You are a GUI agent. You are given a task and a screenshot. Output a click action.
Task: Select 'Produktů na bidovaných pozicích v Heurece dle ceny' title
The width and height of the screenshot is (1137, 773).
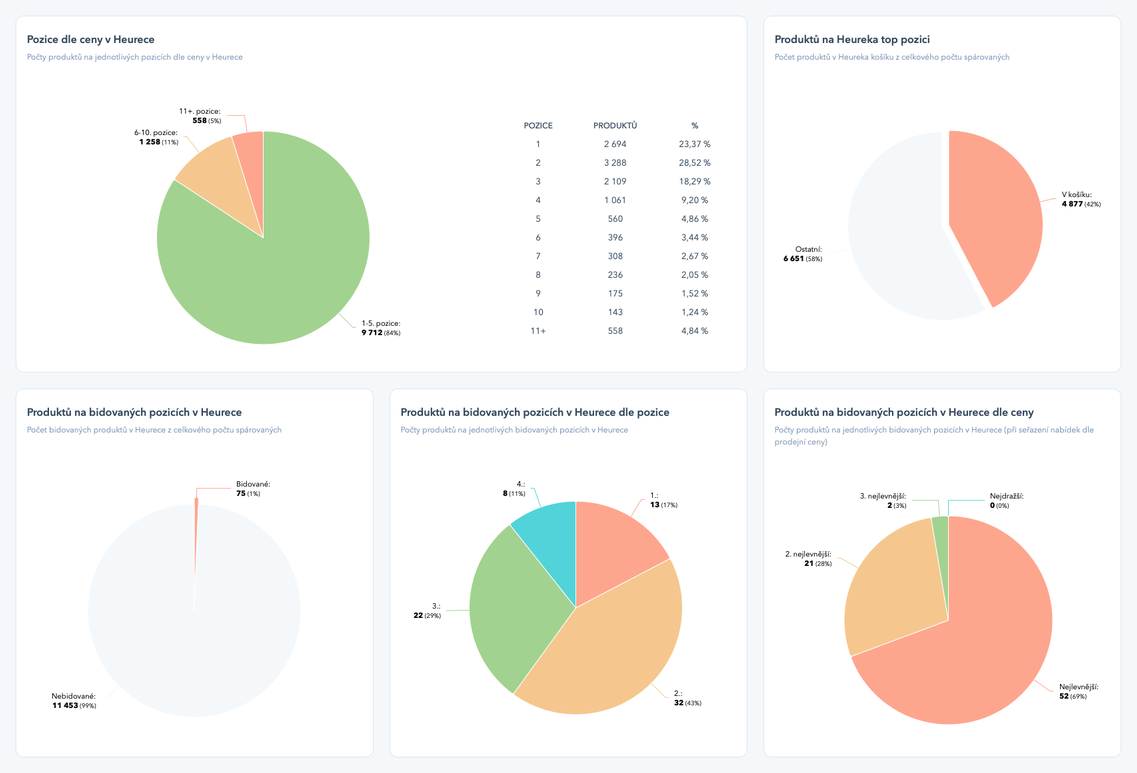coord(904,412)
